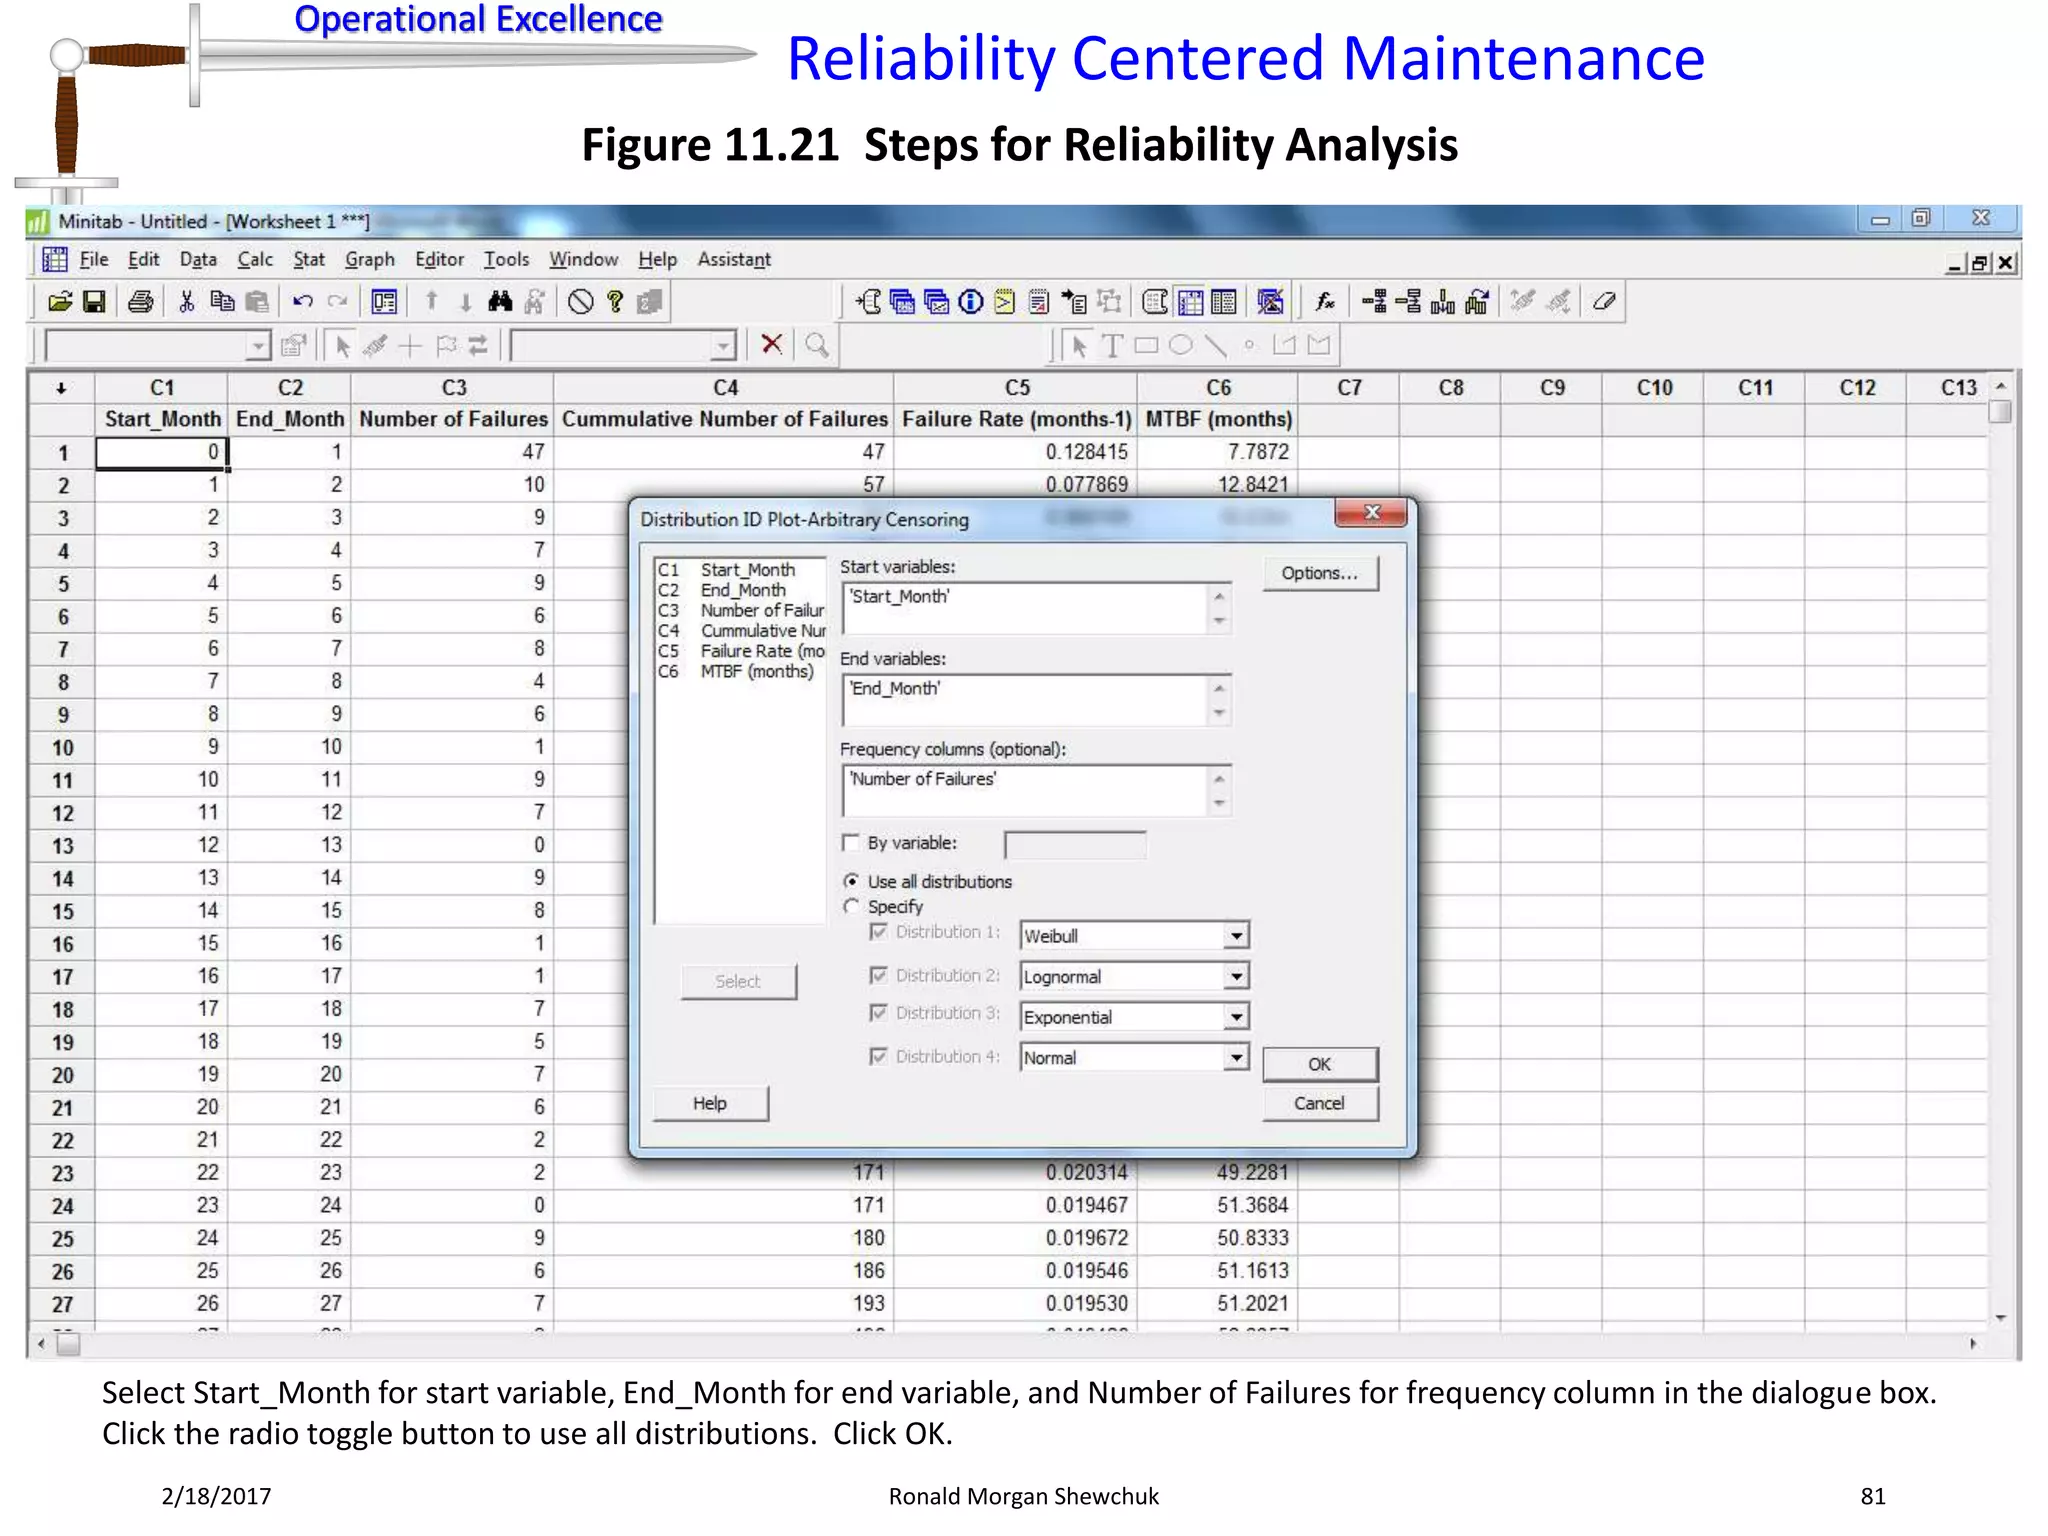Click the Select button in the dialog
The height and width of the screenshot is (1536, 2048).
(738, 981)
